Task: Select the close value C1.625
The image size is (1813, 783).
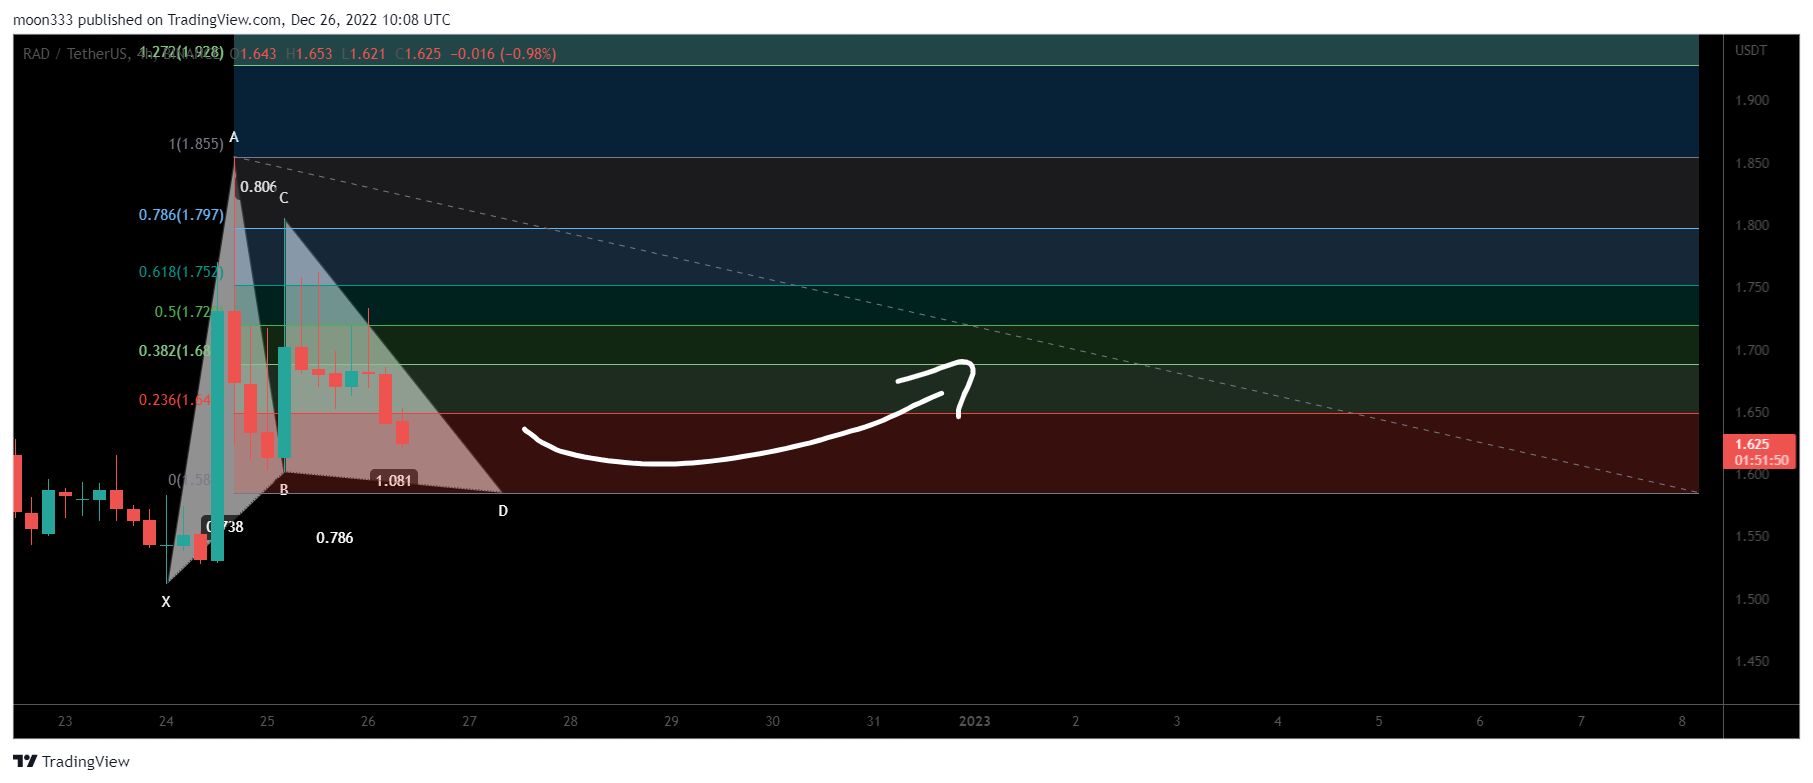Action: pyautogui.click(x=418, y=54)
